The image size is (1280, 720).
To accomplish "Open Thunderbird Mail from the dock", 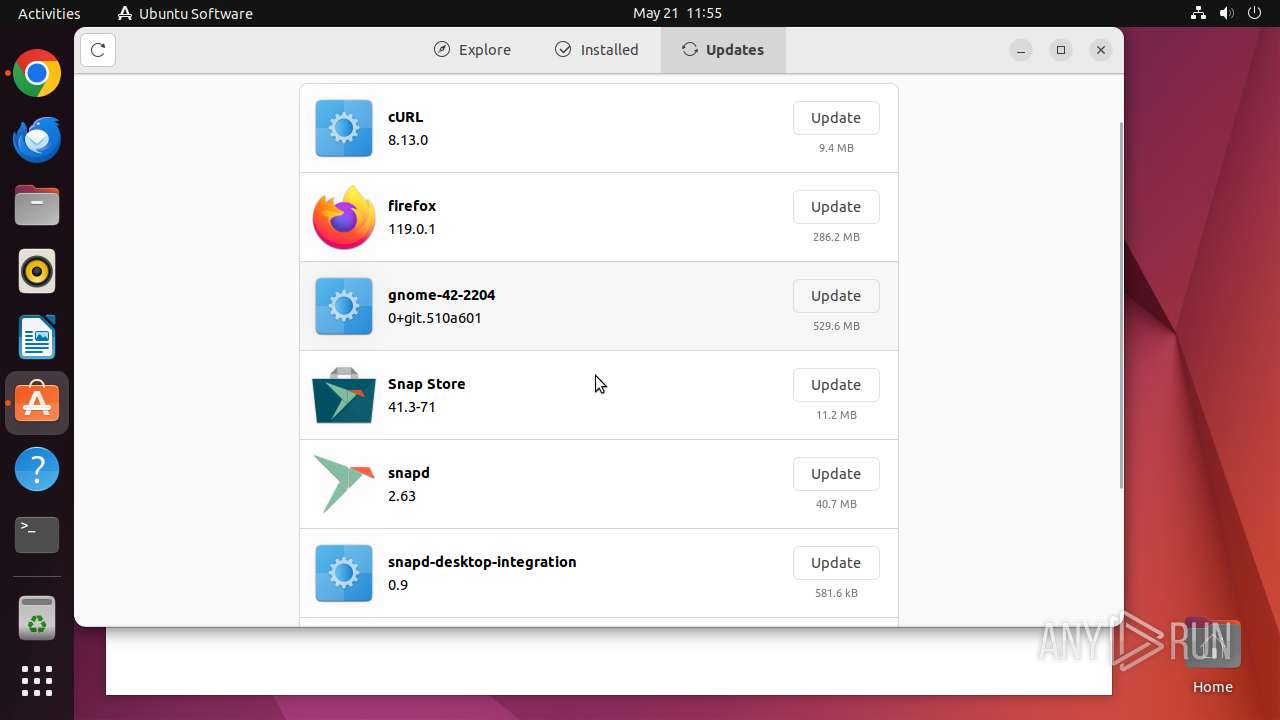I will pyautogui.click(x=37, y=140).
